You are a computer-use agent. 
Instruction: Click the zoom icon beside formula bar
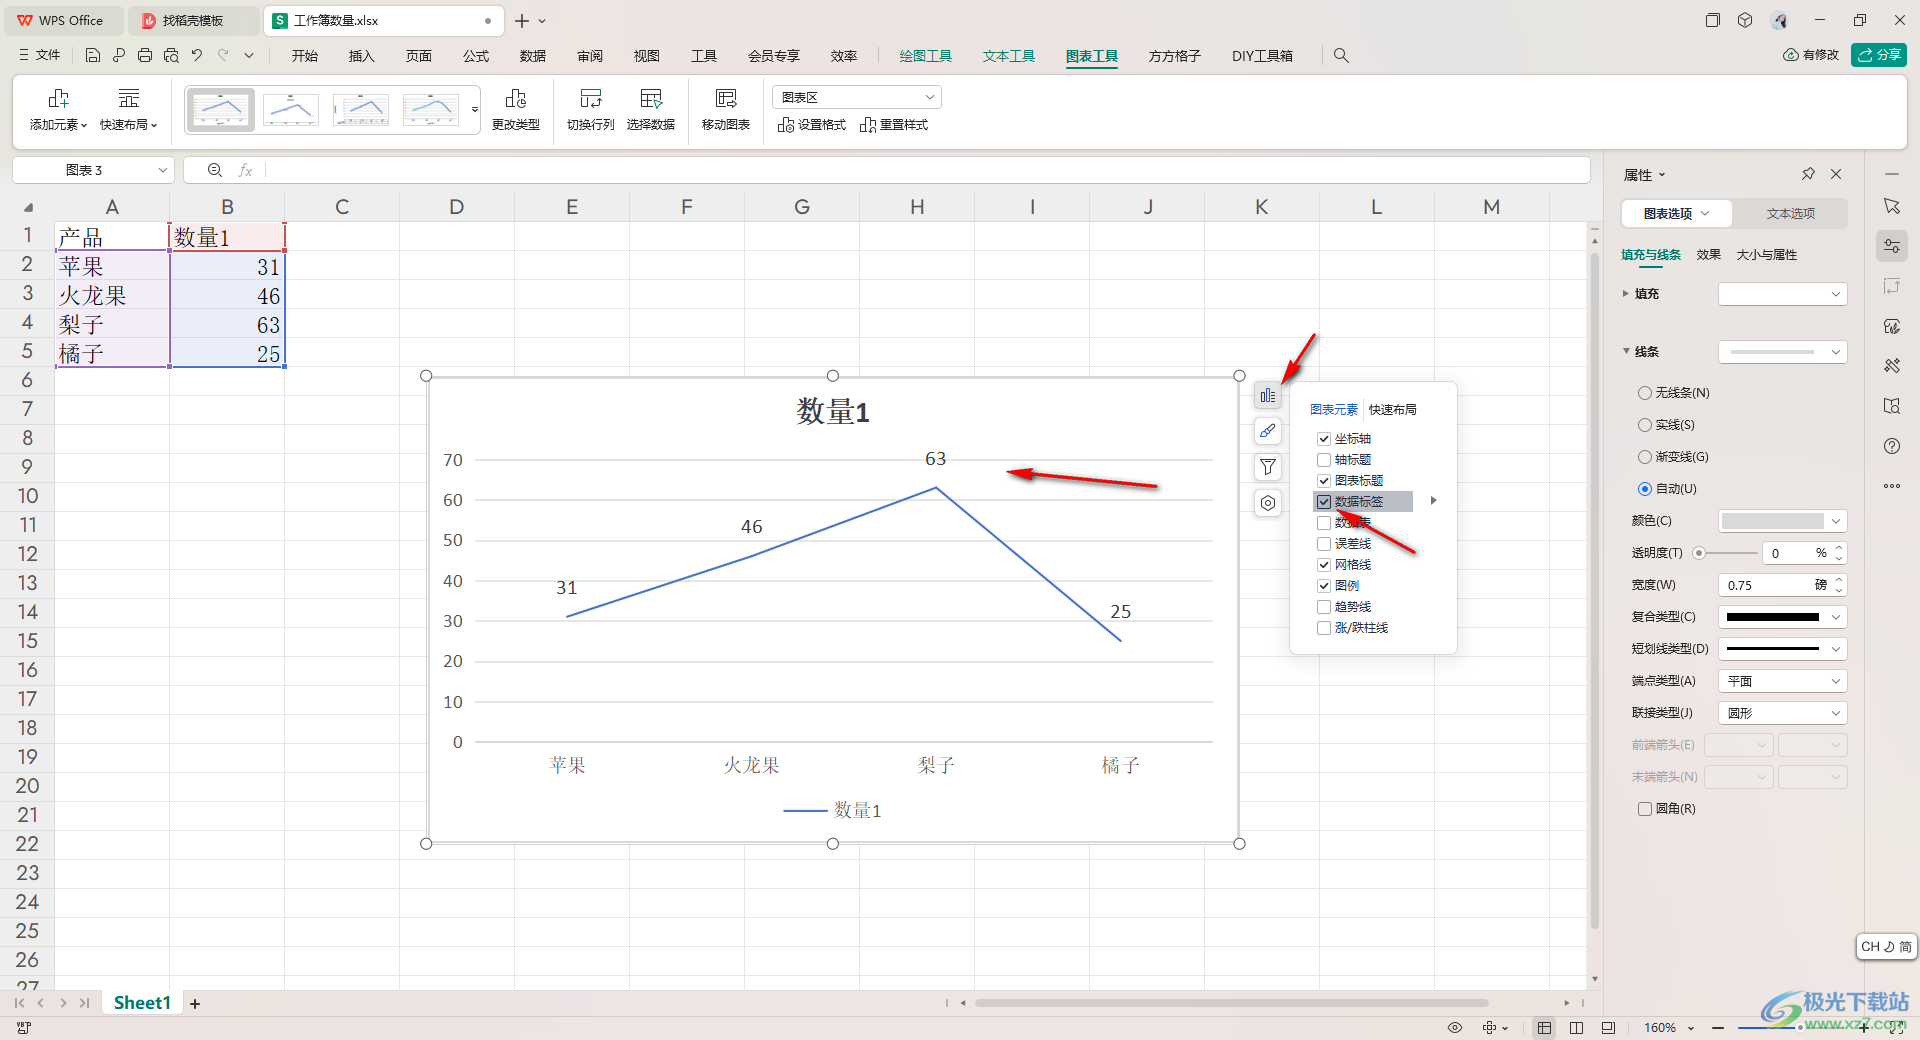click(x=214, y=170)
